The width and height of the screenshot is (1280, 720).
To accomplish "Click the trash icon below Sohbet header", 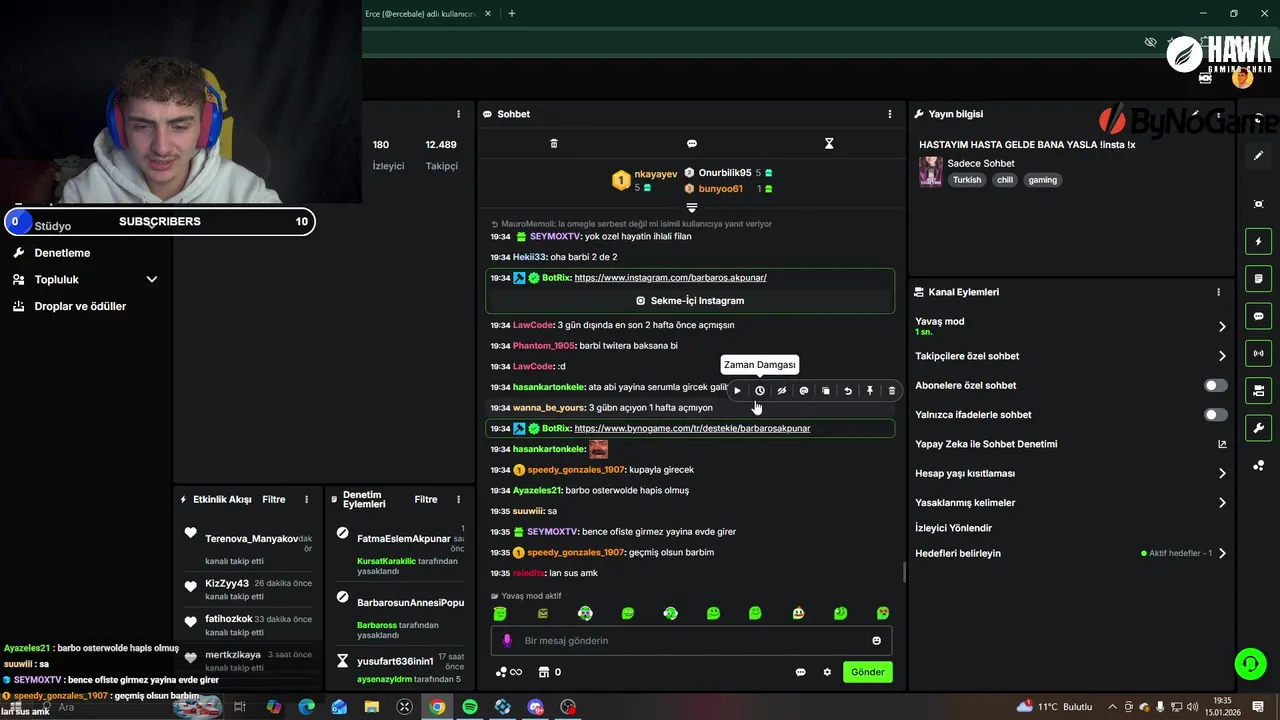I will pos(554,144).
